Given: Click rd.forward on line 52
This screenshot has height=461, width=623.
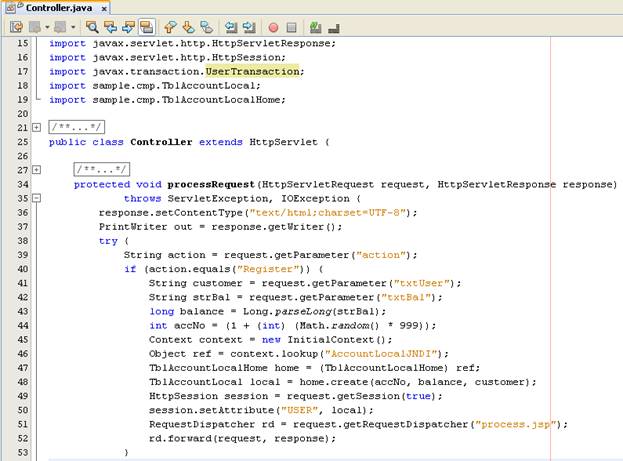Looking at the screenshot, I should [x=180, y=438].
